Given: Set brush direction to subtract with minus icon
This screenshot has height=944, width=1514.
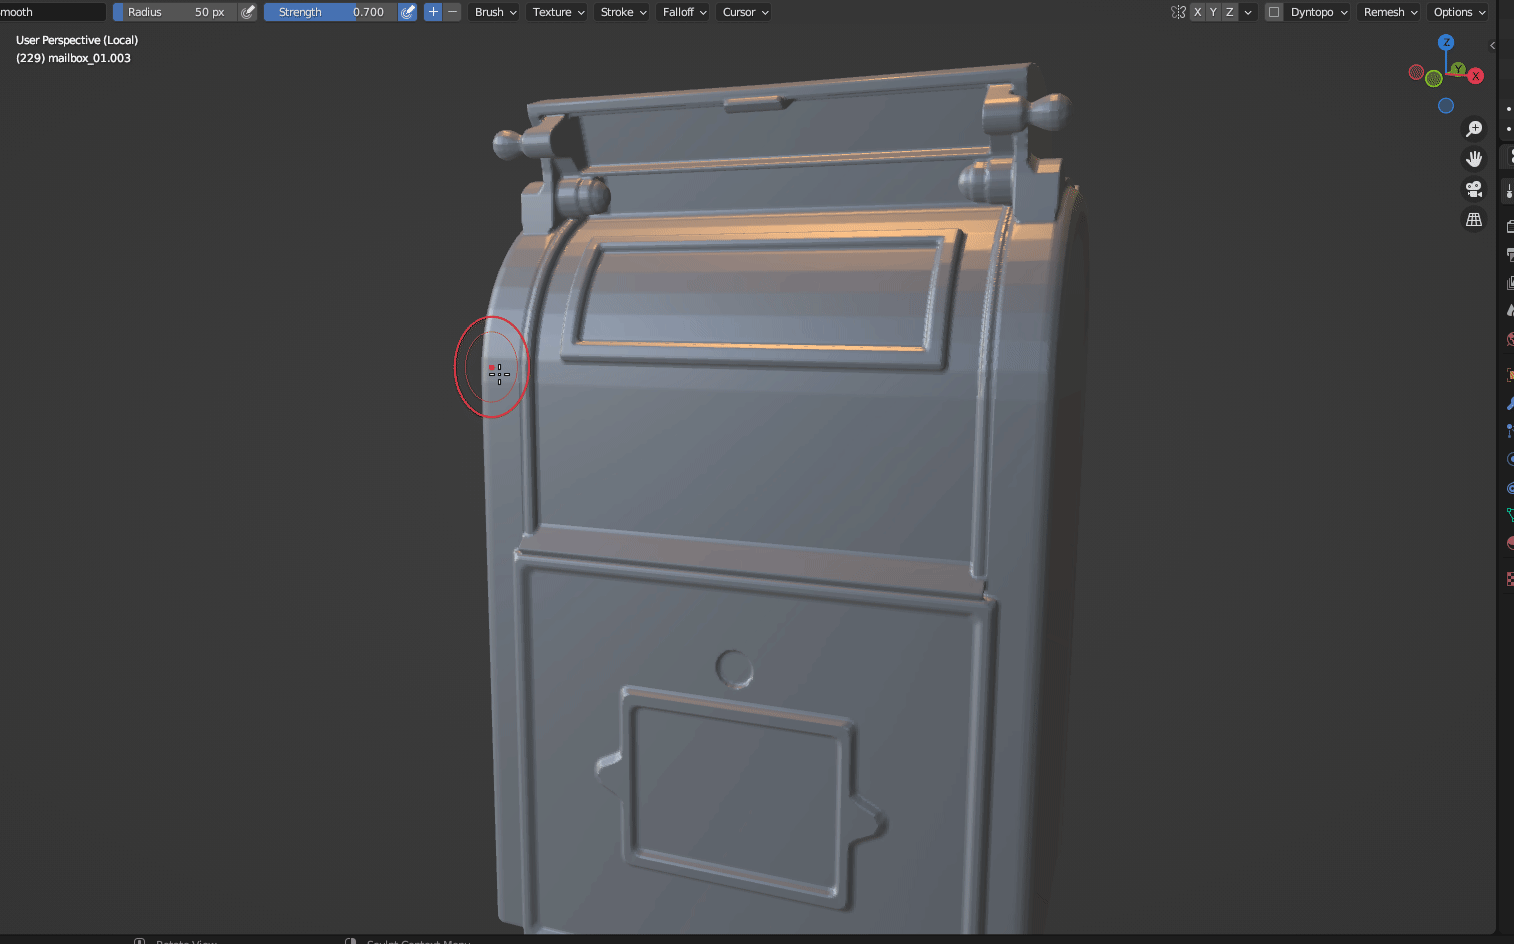Looking at the screenshot, I should click(x=451, y=12).
